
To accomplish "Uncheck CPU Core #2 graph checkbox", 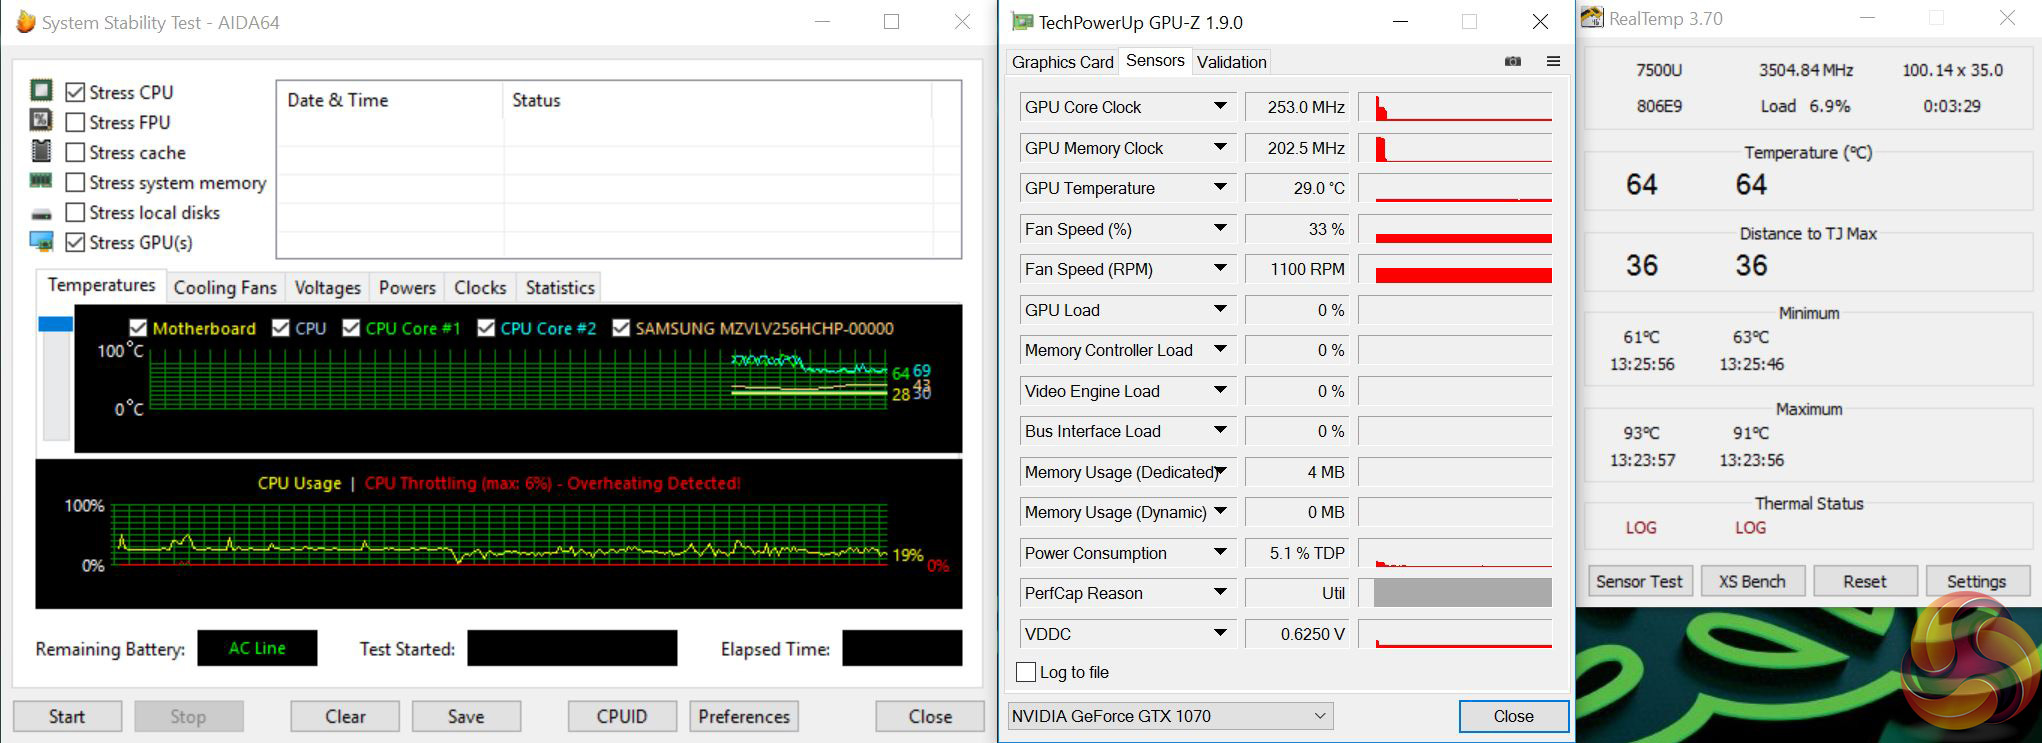I will [486, 328].
